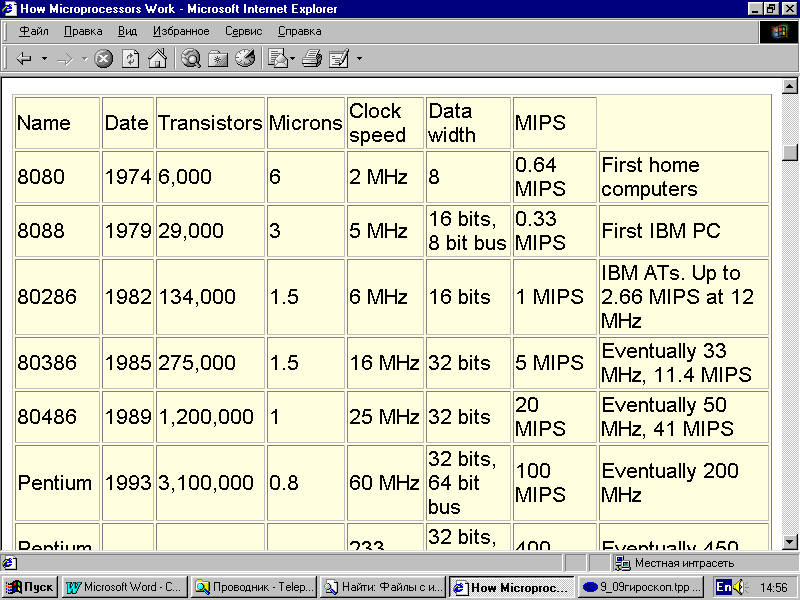
Task: Click the vertical scrollbar thumb
Action: point(789,153)
